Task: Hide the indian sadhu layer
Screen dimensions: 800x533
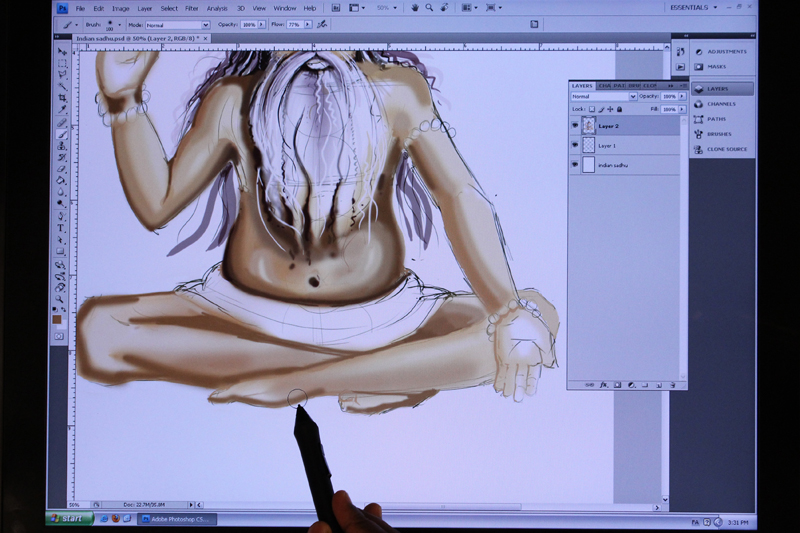Action: 575,164
